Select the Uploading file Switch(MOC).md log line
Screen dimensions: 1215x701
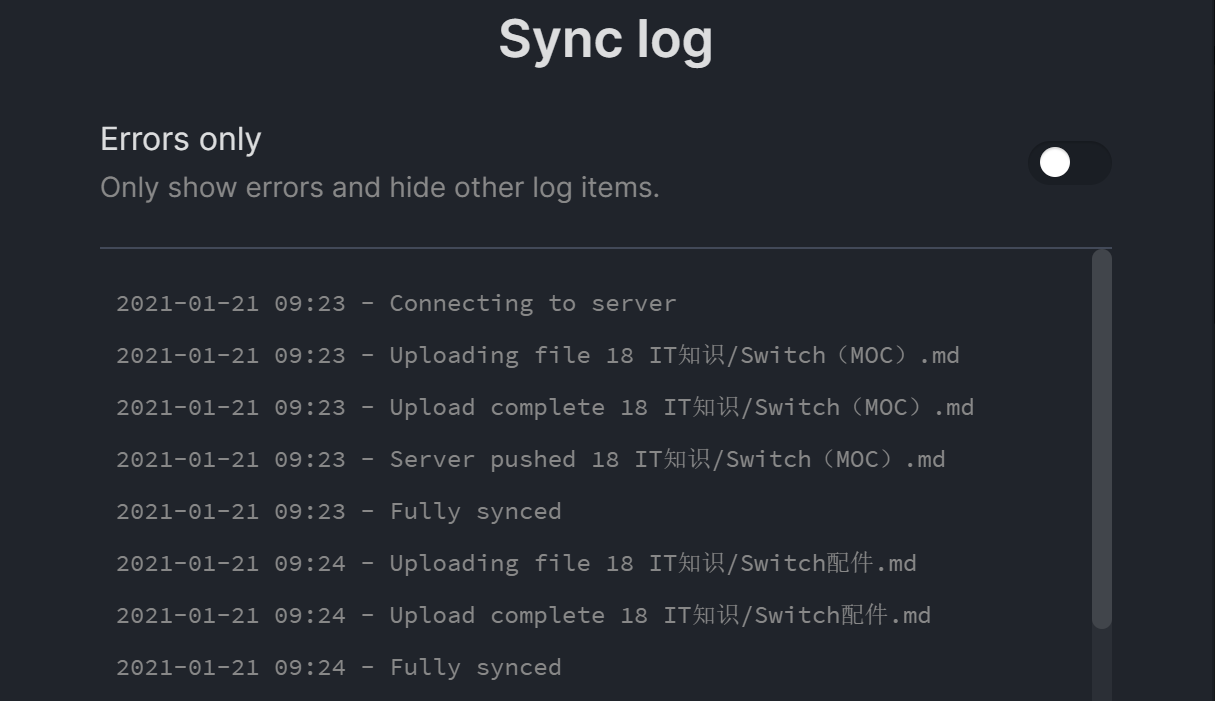click(x=538, y=355)
